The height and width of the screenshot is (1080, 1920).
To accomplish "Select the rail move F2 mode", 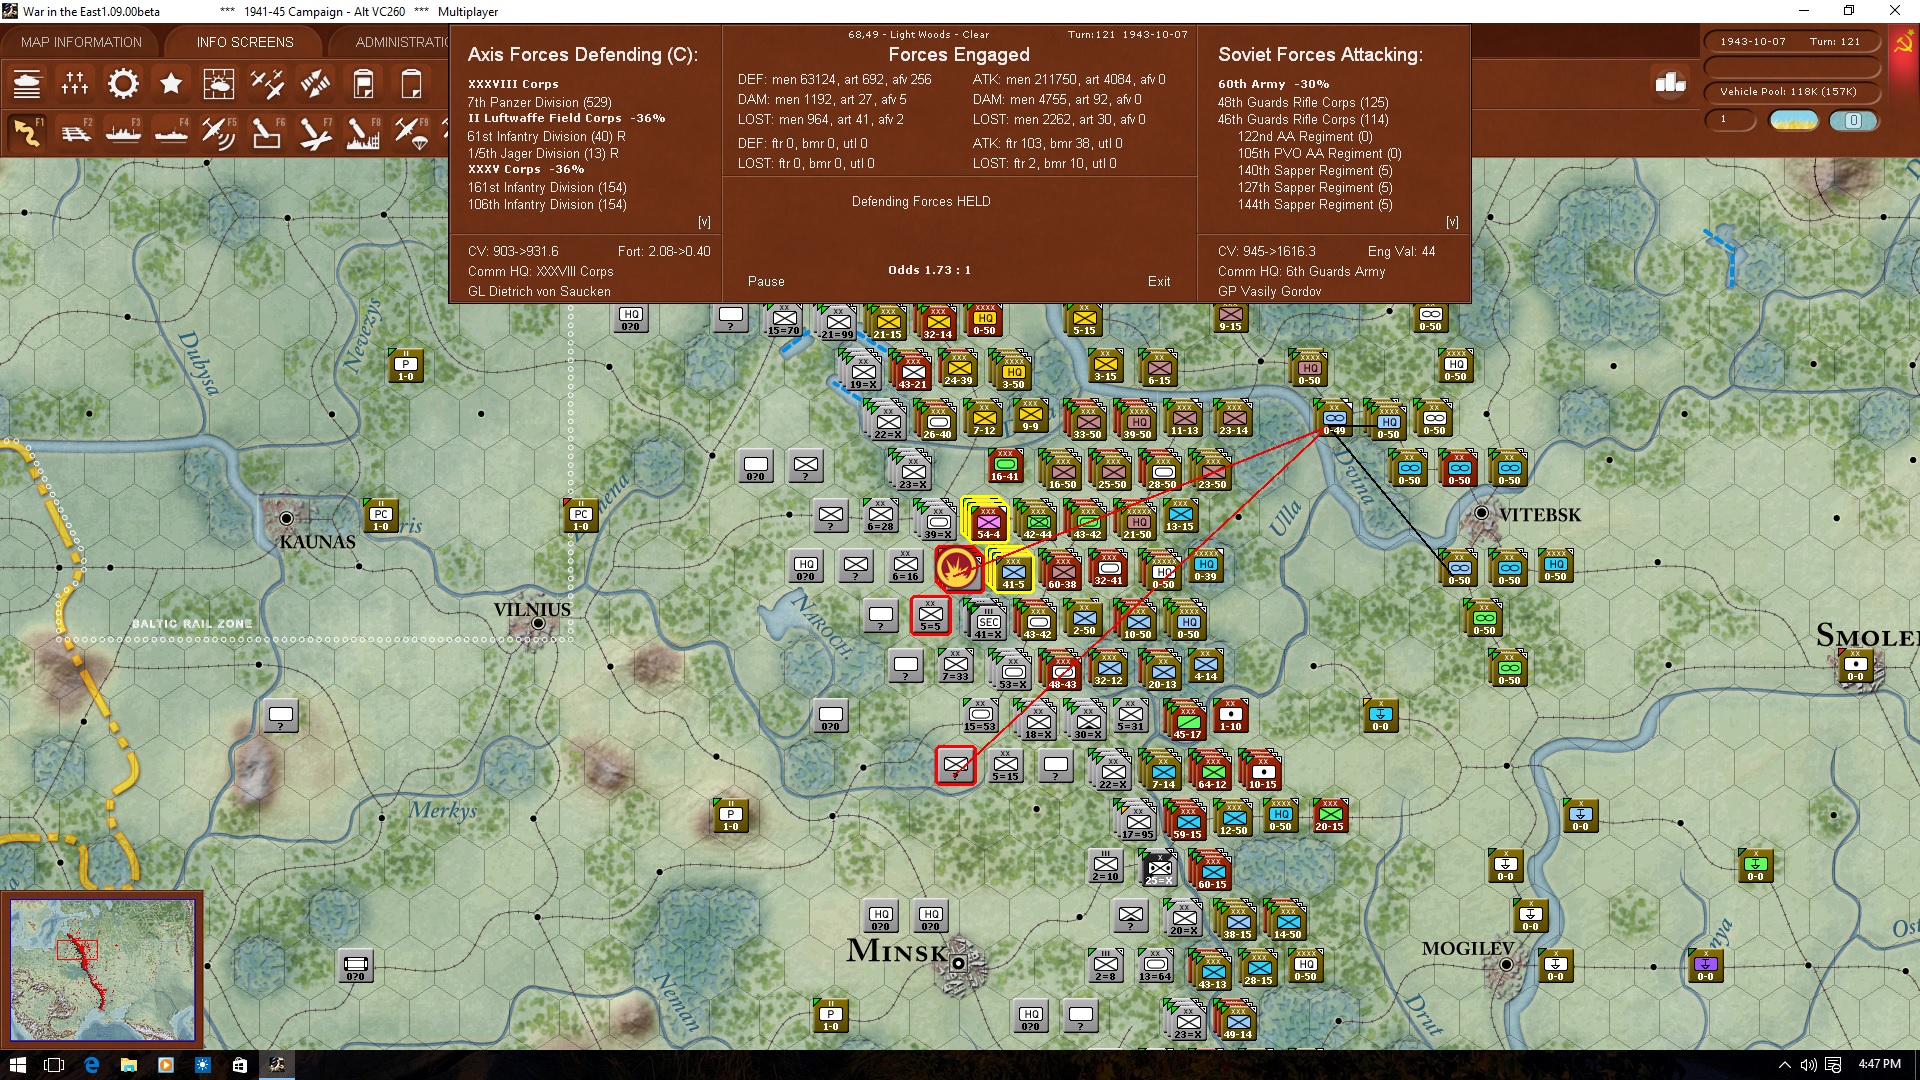I will pyautogui.click(x=76, y=132).
